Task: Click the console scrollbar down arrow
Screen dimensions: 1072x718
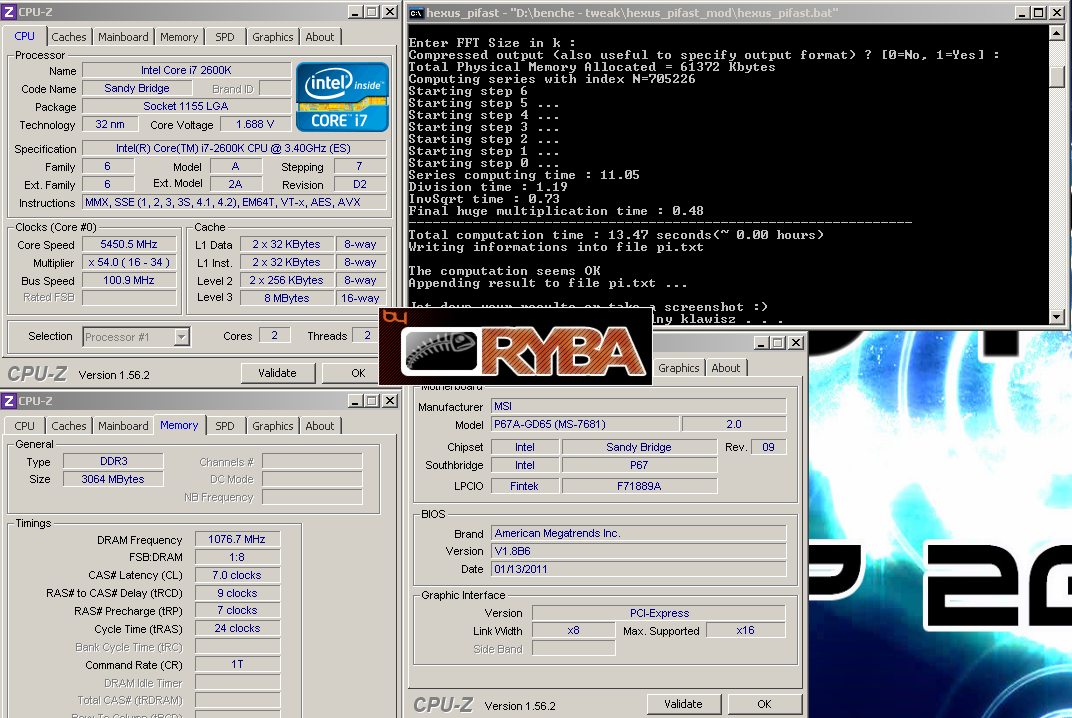Action: pos(1057,317)
